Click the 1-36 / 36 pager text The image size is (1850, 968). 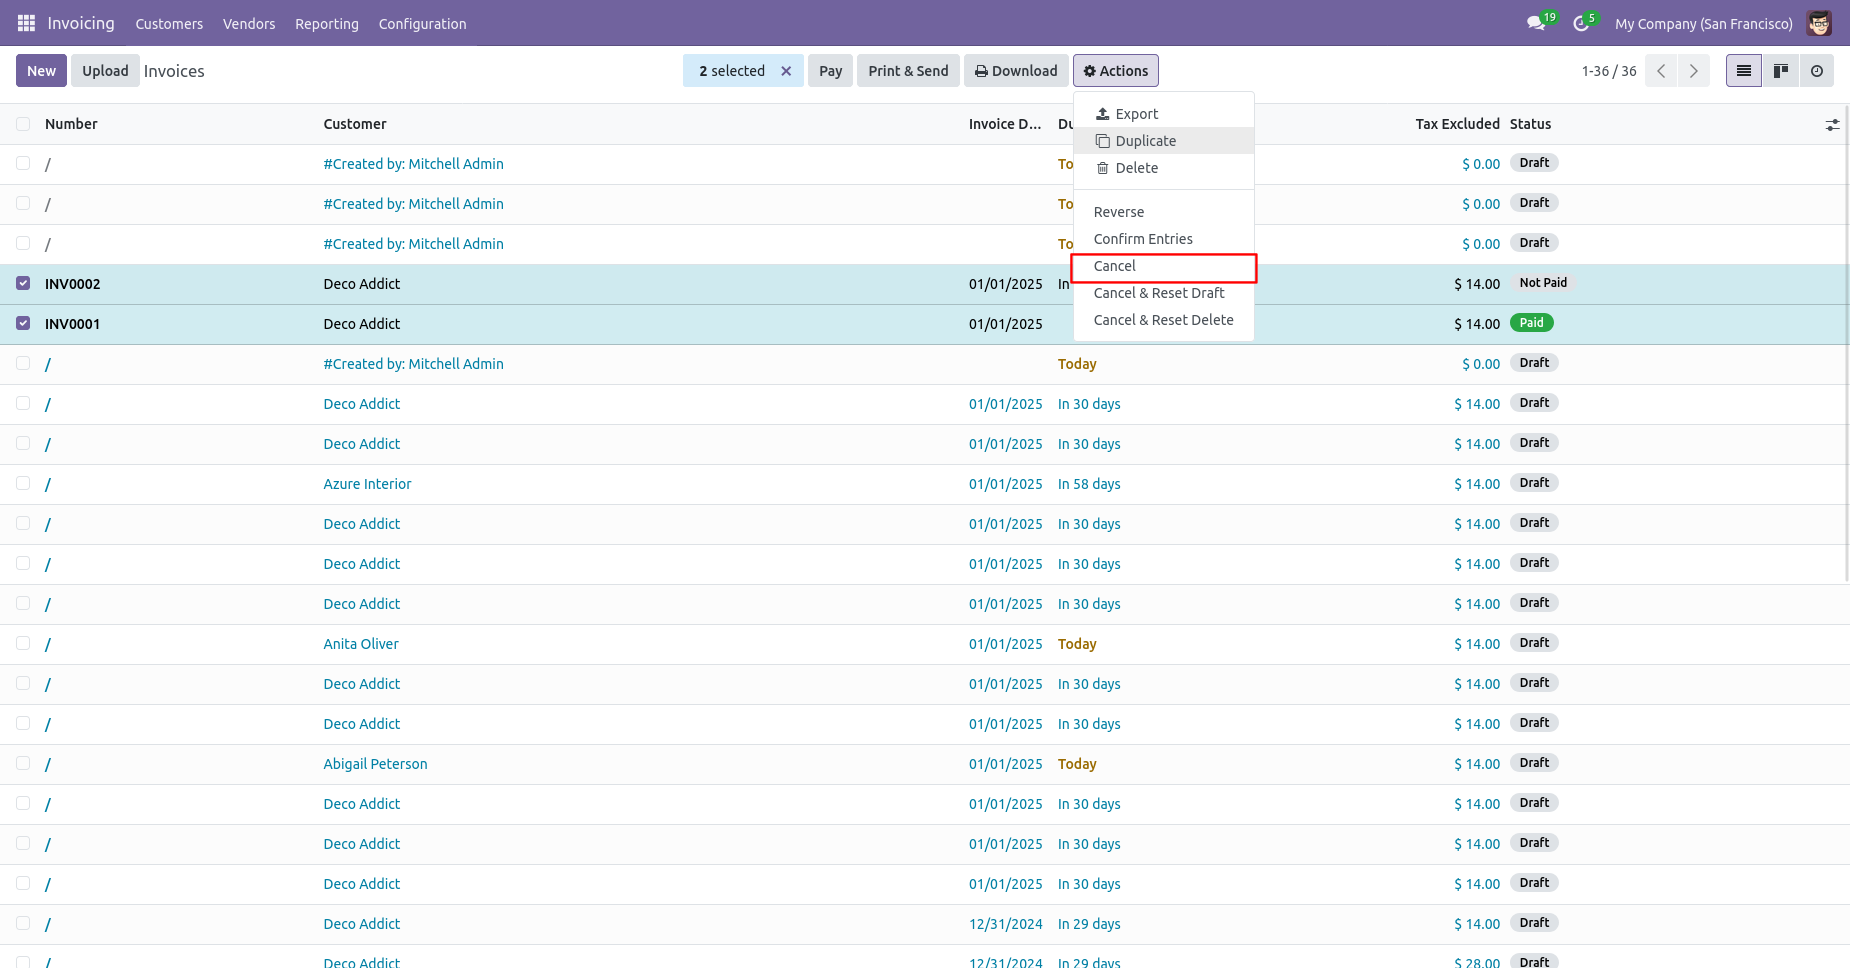coord(1609,71)
